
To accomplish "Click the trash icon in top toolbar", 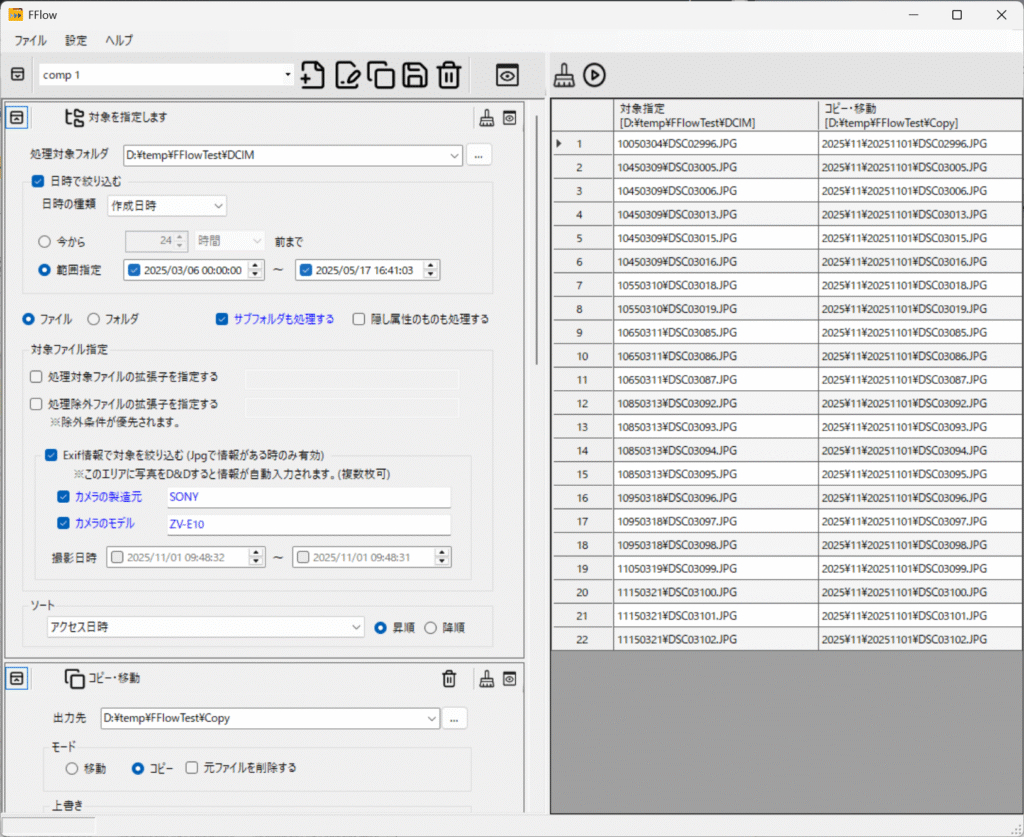I will click(x=450, y=75).
